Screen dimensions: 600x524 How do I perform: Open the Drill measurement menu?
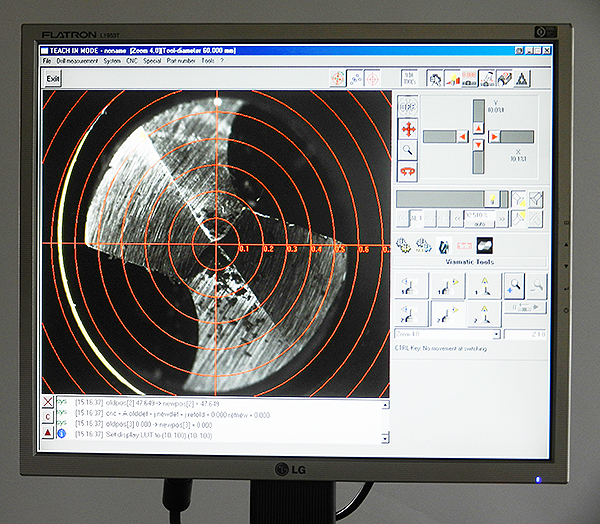[79, 61]
